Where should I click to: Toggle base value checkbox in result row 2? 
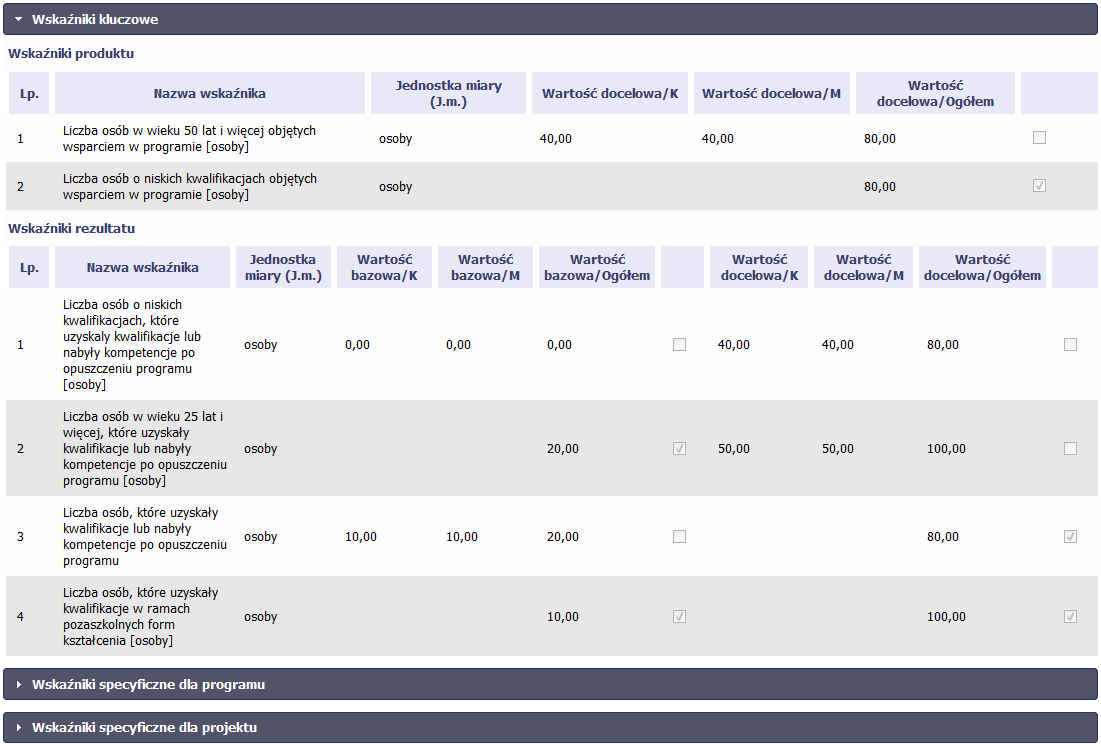(679, 449)
